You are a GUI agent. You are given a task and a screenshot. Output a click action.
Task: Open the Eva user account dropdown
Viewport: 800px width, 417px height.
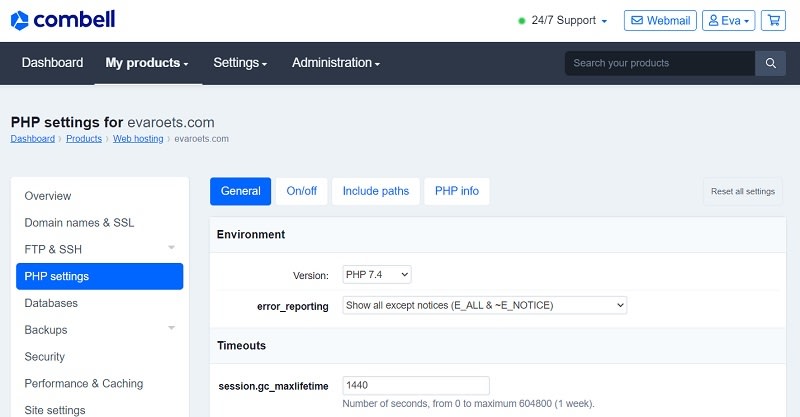pos(729,20)
